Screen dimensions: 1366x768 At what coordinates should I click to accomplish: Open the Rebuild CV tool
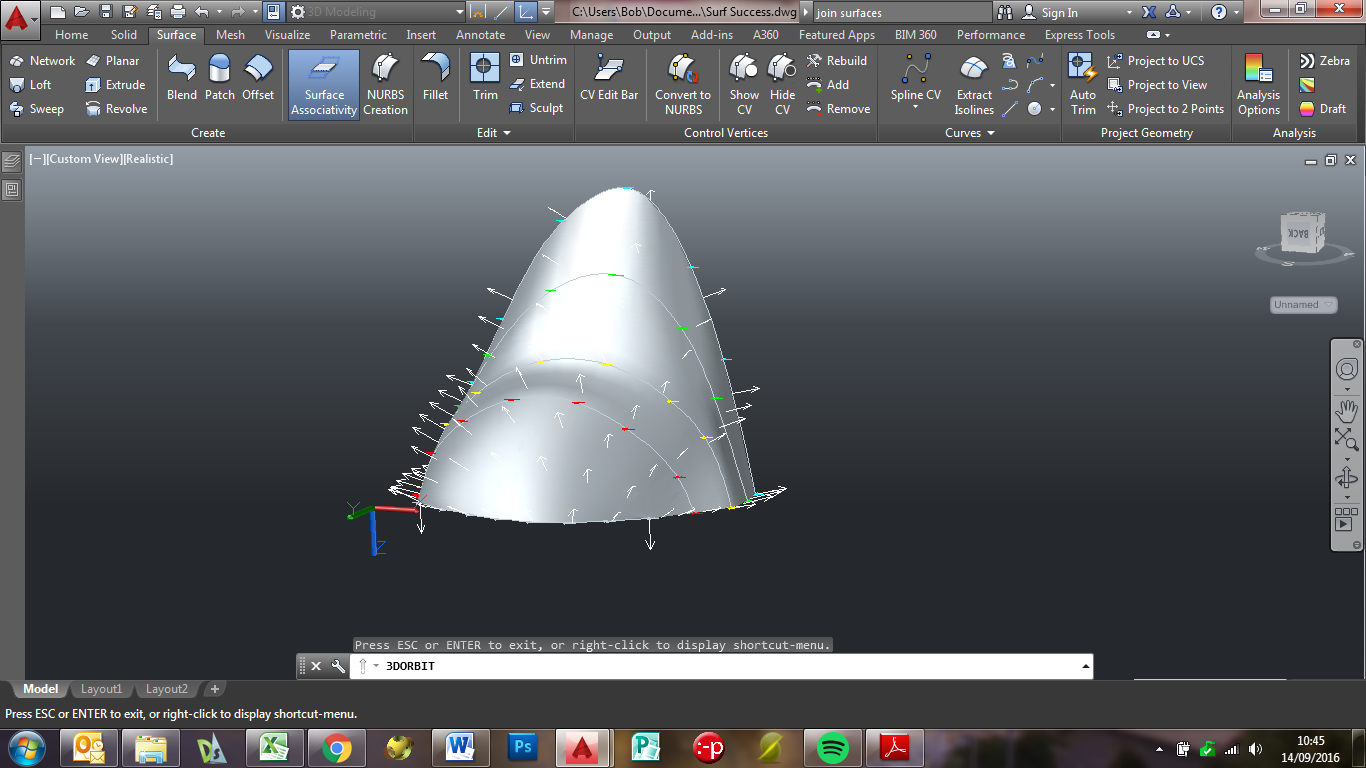tap(838, 60)
